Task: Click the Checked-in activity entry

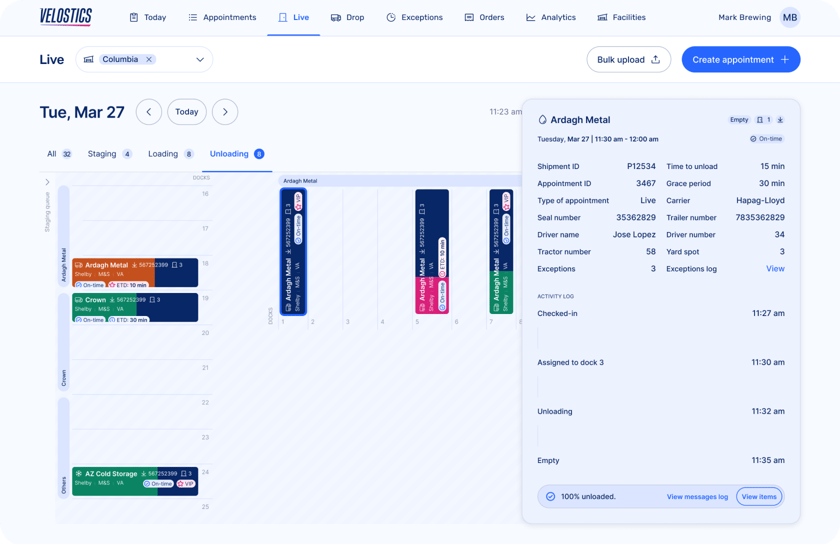Action: point(661,313)
